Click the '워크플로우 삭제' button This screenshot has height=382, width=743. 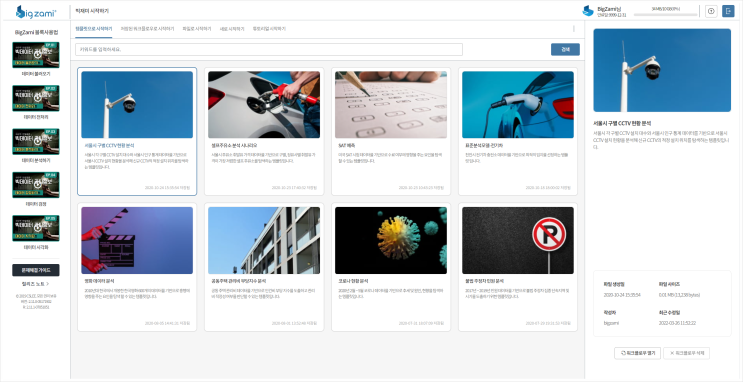(686, 353)
